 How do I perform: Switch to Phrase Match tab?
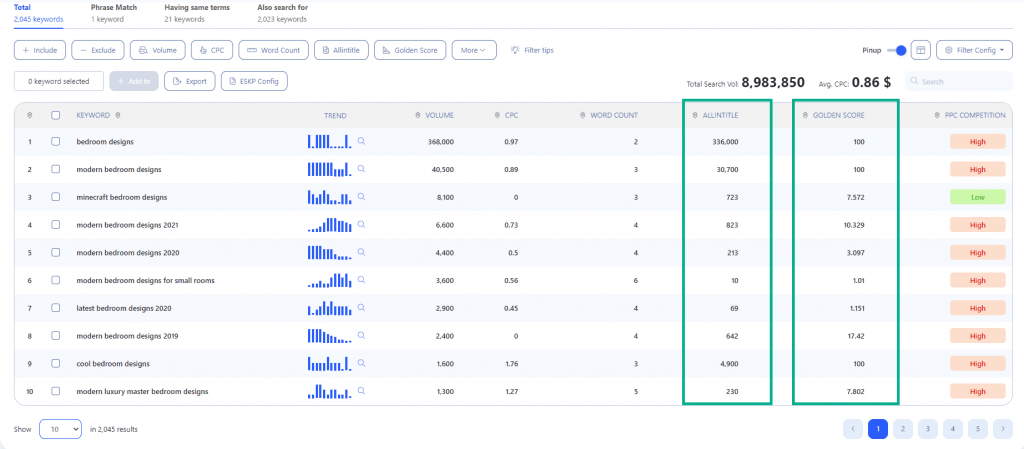click(114, 13)
